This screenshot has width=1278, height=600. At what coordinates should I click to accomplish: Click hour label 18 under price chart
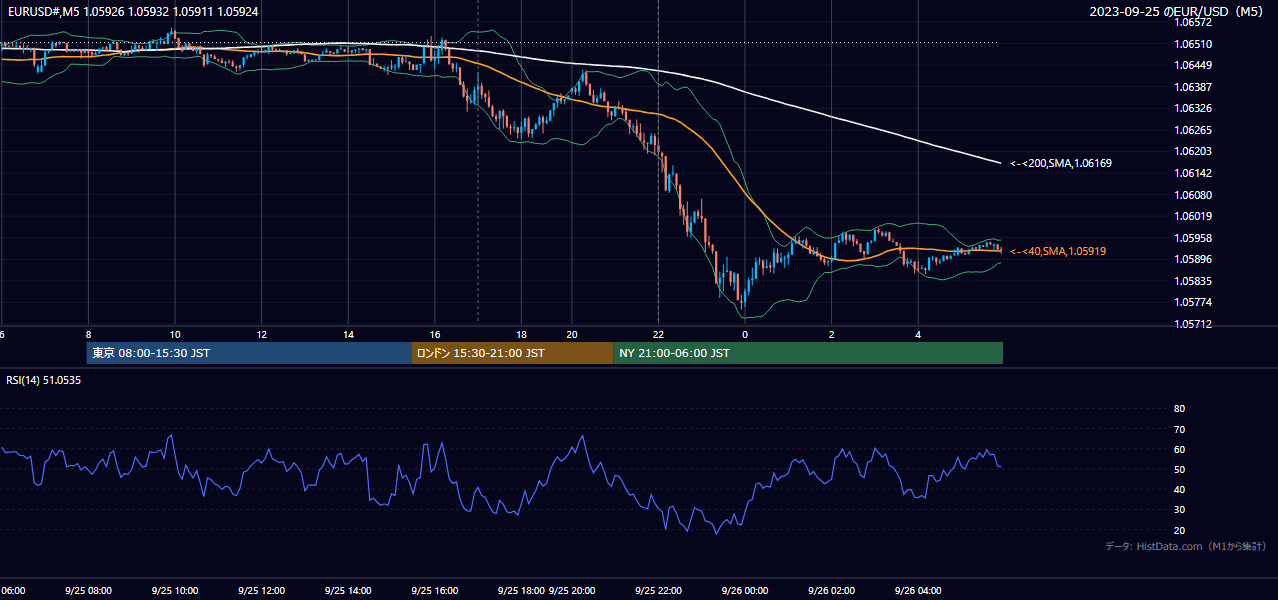pyautogui.click(x=522, y=334)
